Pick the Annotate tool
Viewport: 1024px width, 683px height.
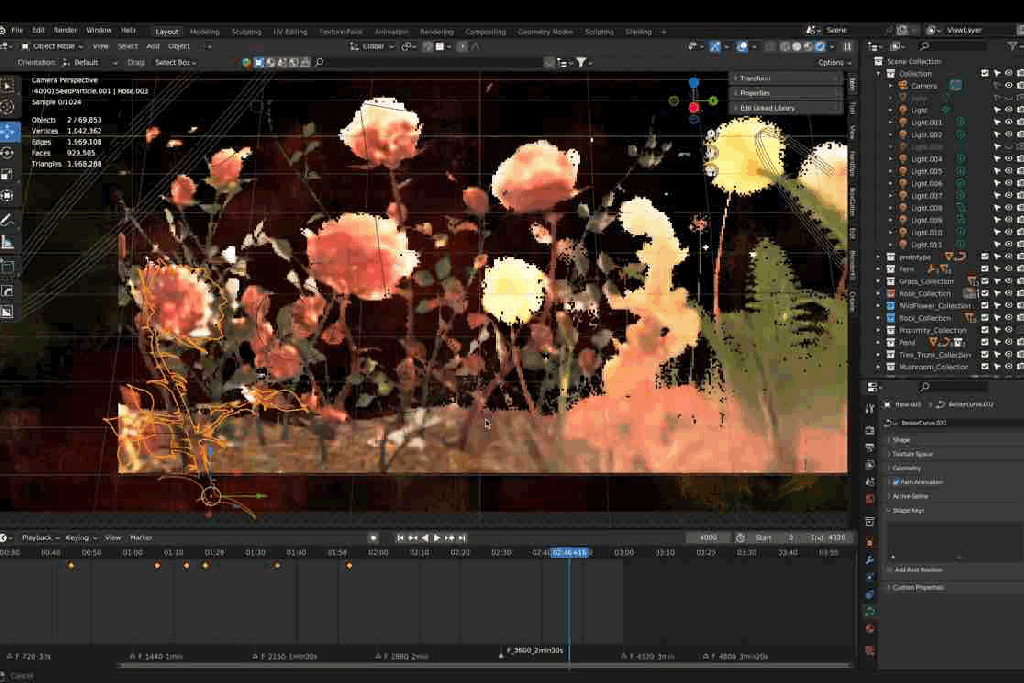click(7, 220)
